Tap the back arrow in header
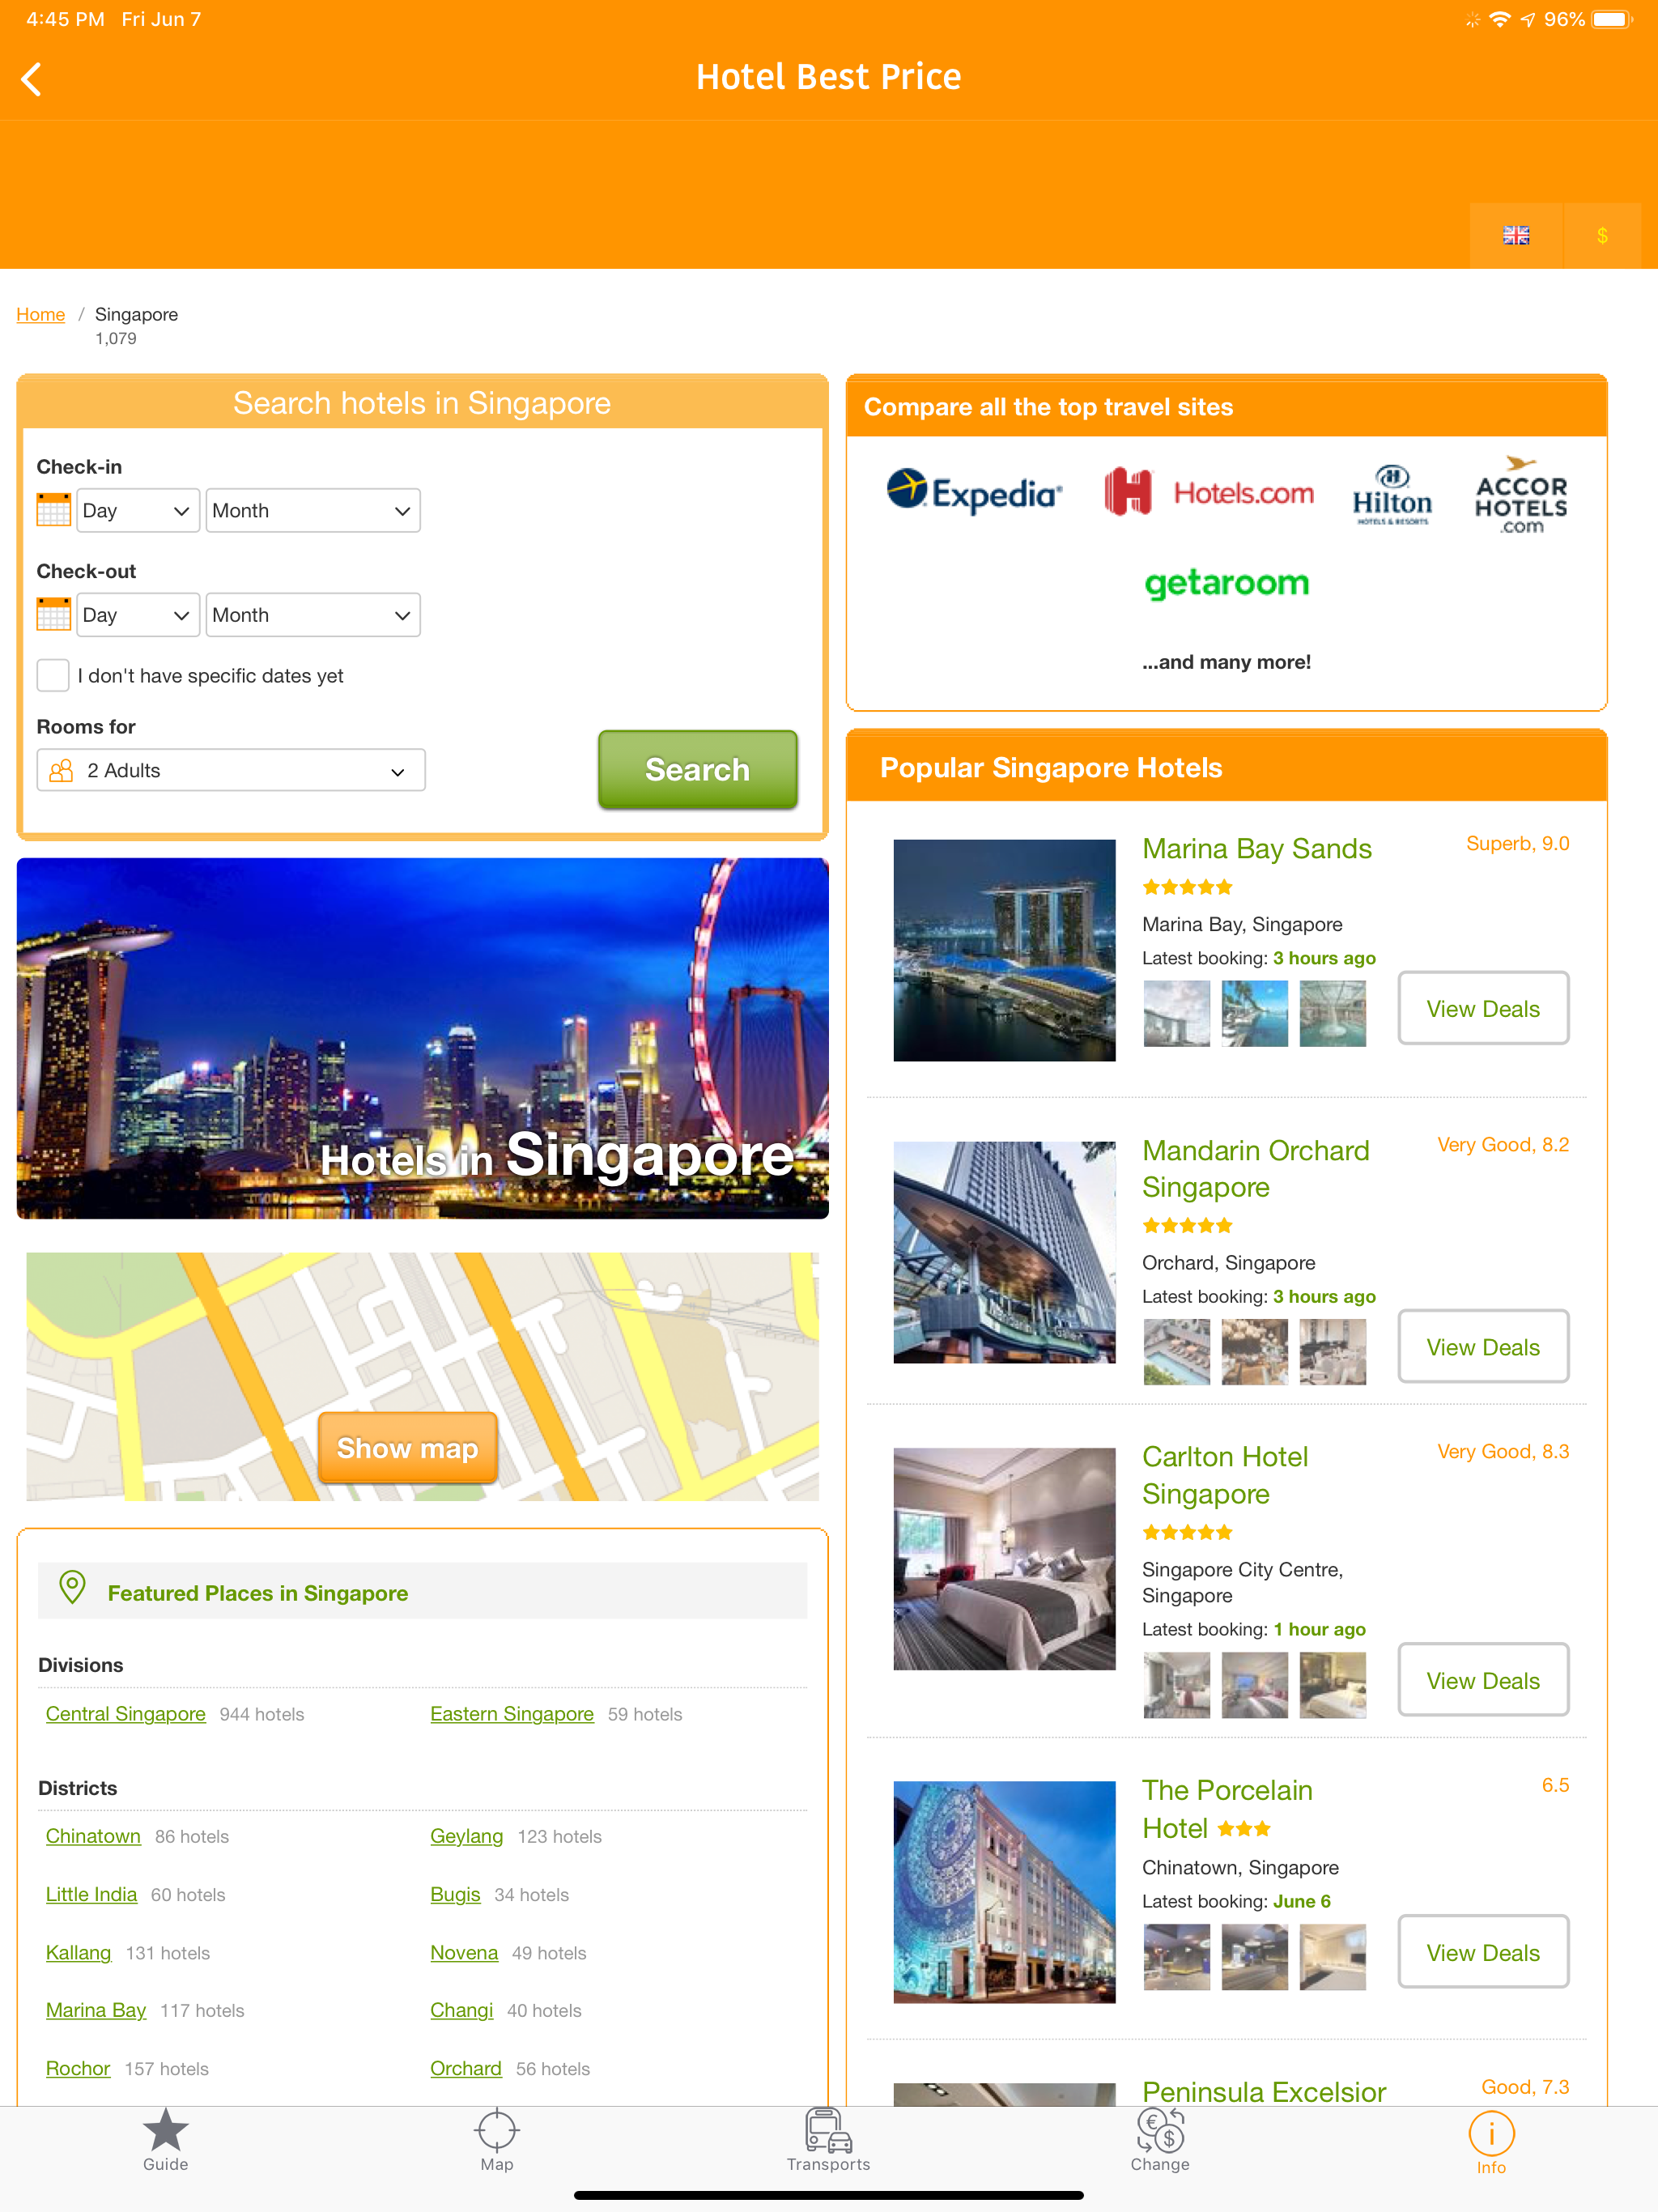Viewport: 1658px width, 2212px height. 32,78
